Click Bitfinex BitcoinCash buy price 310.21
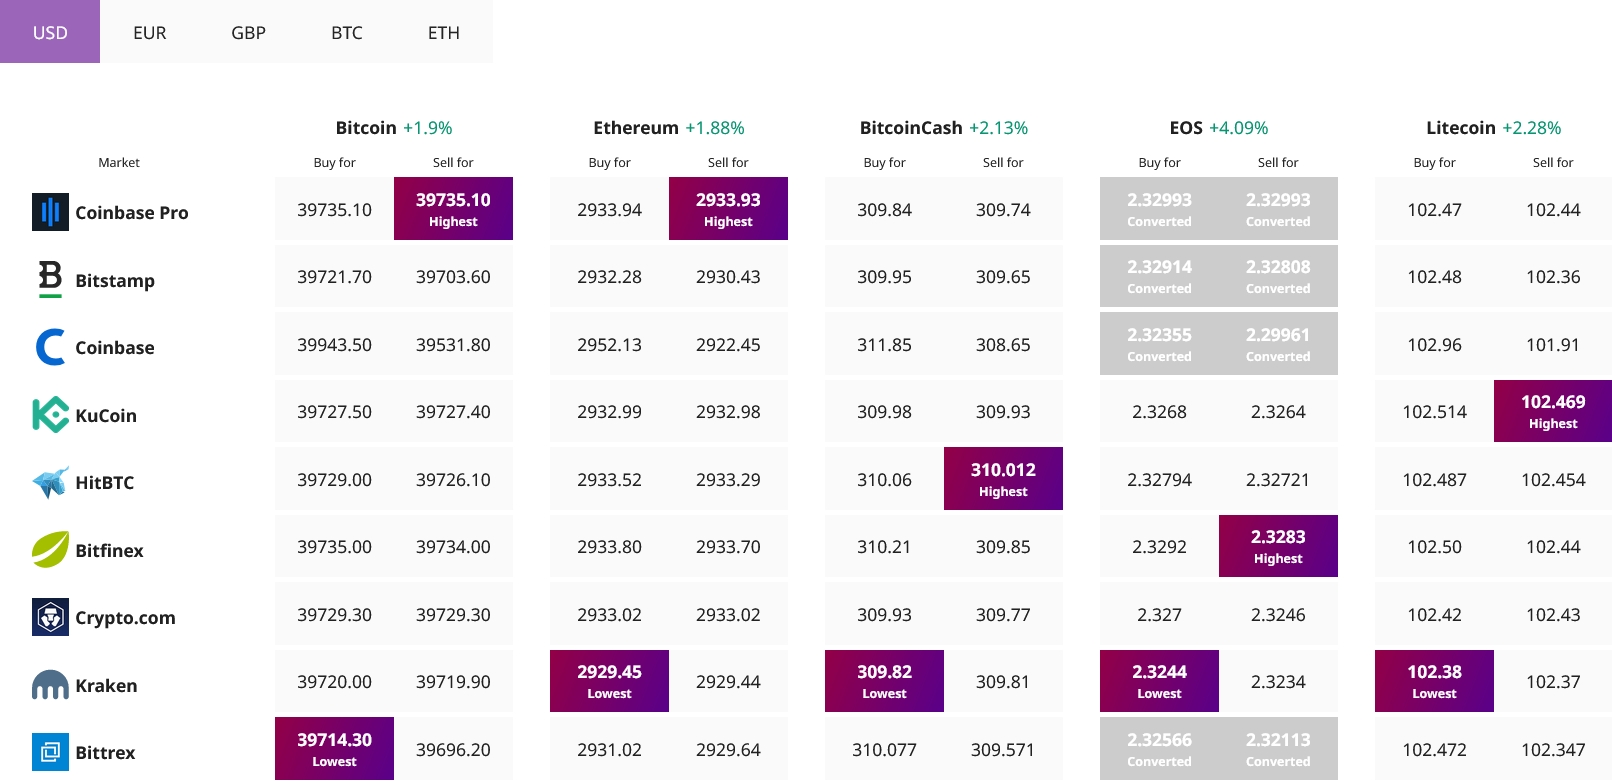Screen dimensions: 1612x781 point(884,546)
